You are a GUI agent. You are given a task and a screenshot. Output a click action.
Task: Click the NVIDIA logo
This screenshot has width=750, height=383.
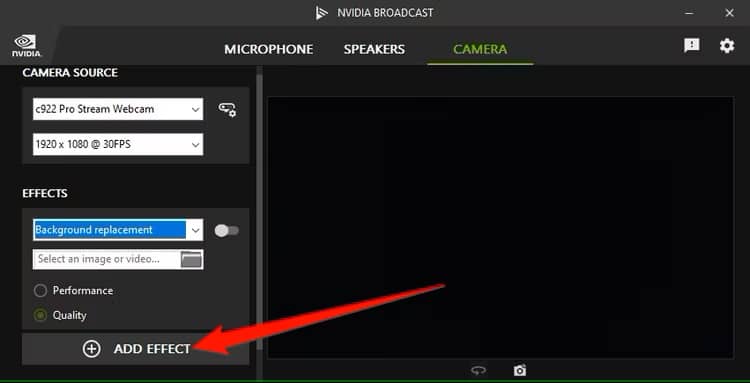(x=26, y=46)
